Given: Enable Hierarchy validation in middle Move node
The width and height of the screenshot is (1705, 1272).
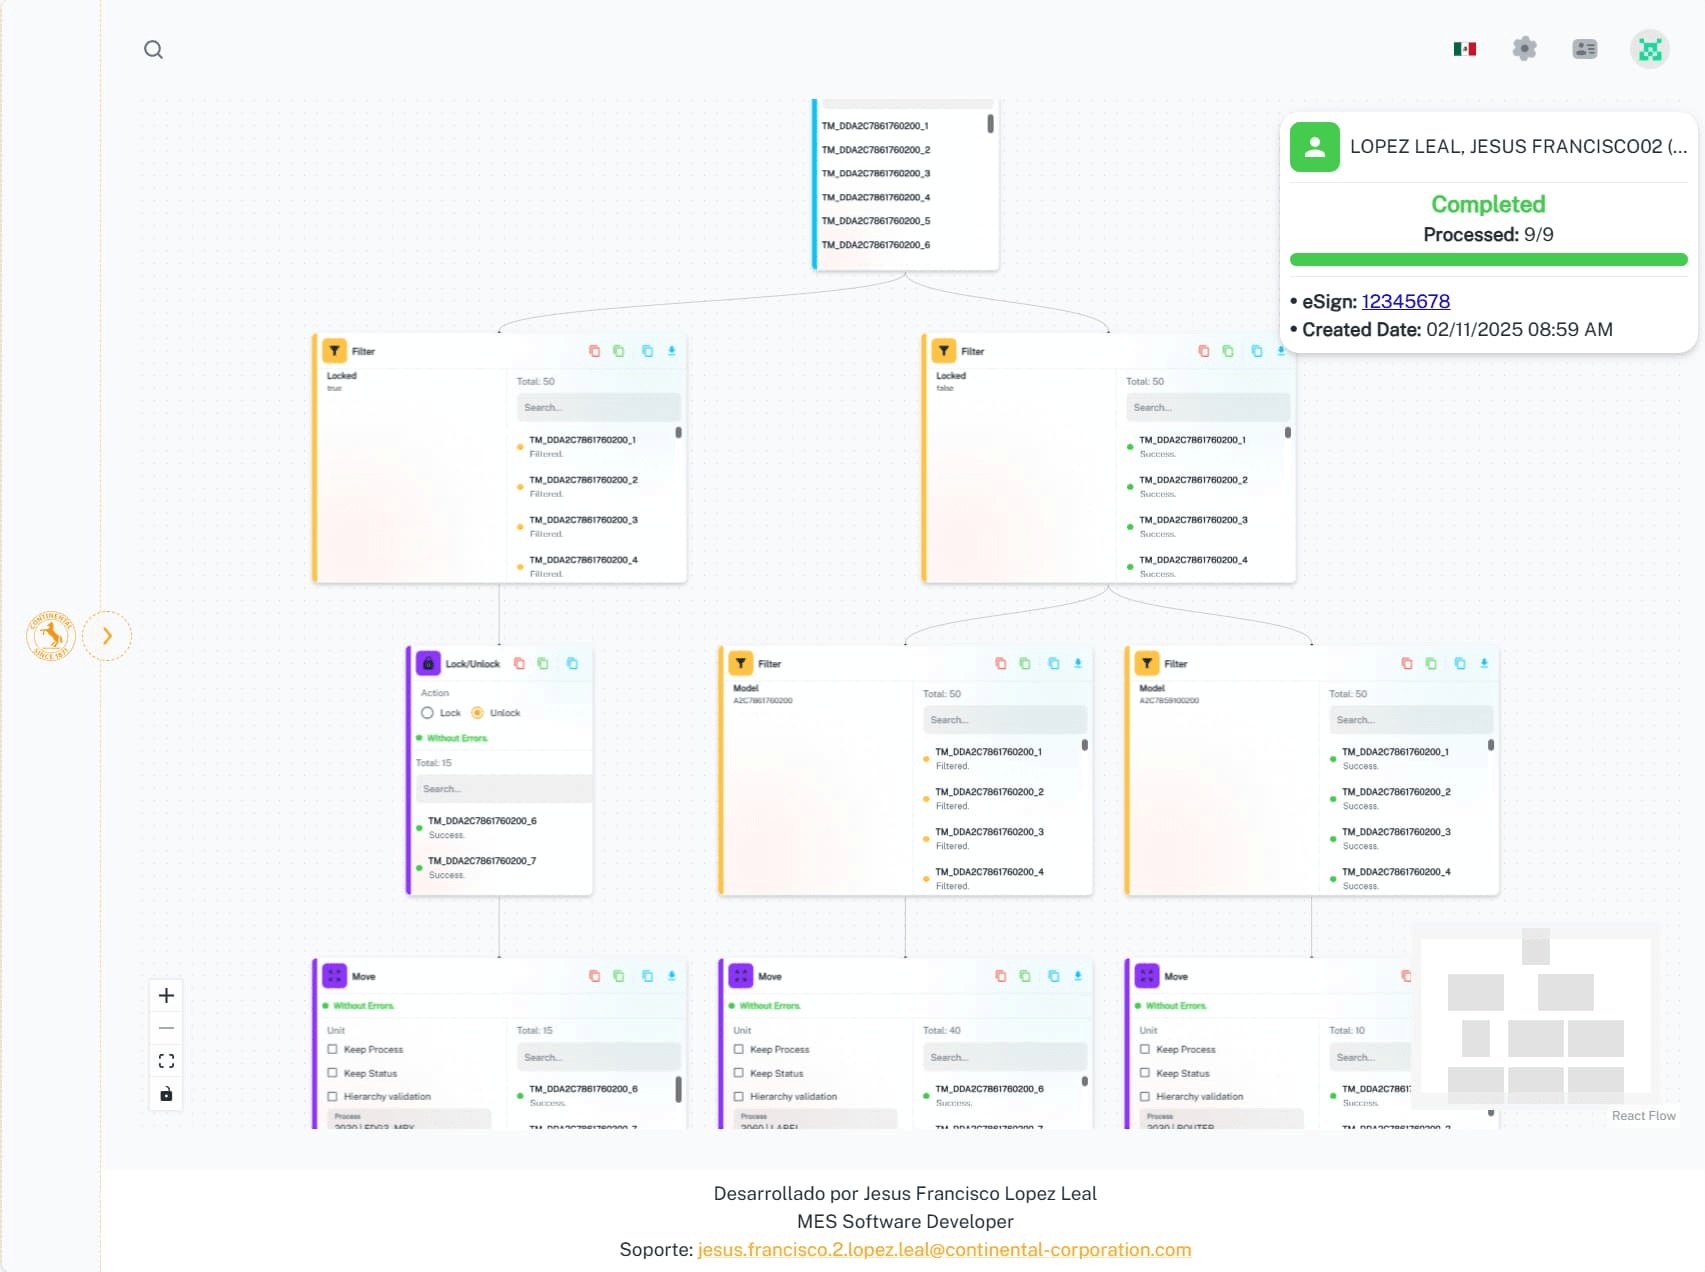Looking at the screenshot, I should pos(739,1097).
